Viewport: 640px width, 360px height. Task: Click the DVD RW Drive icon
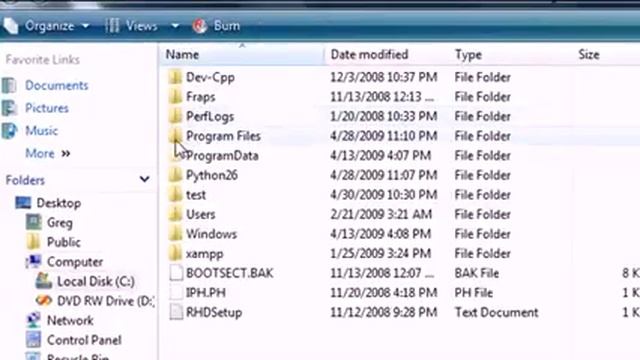tap(44, 301)
